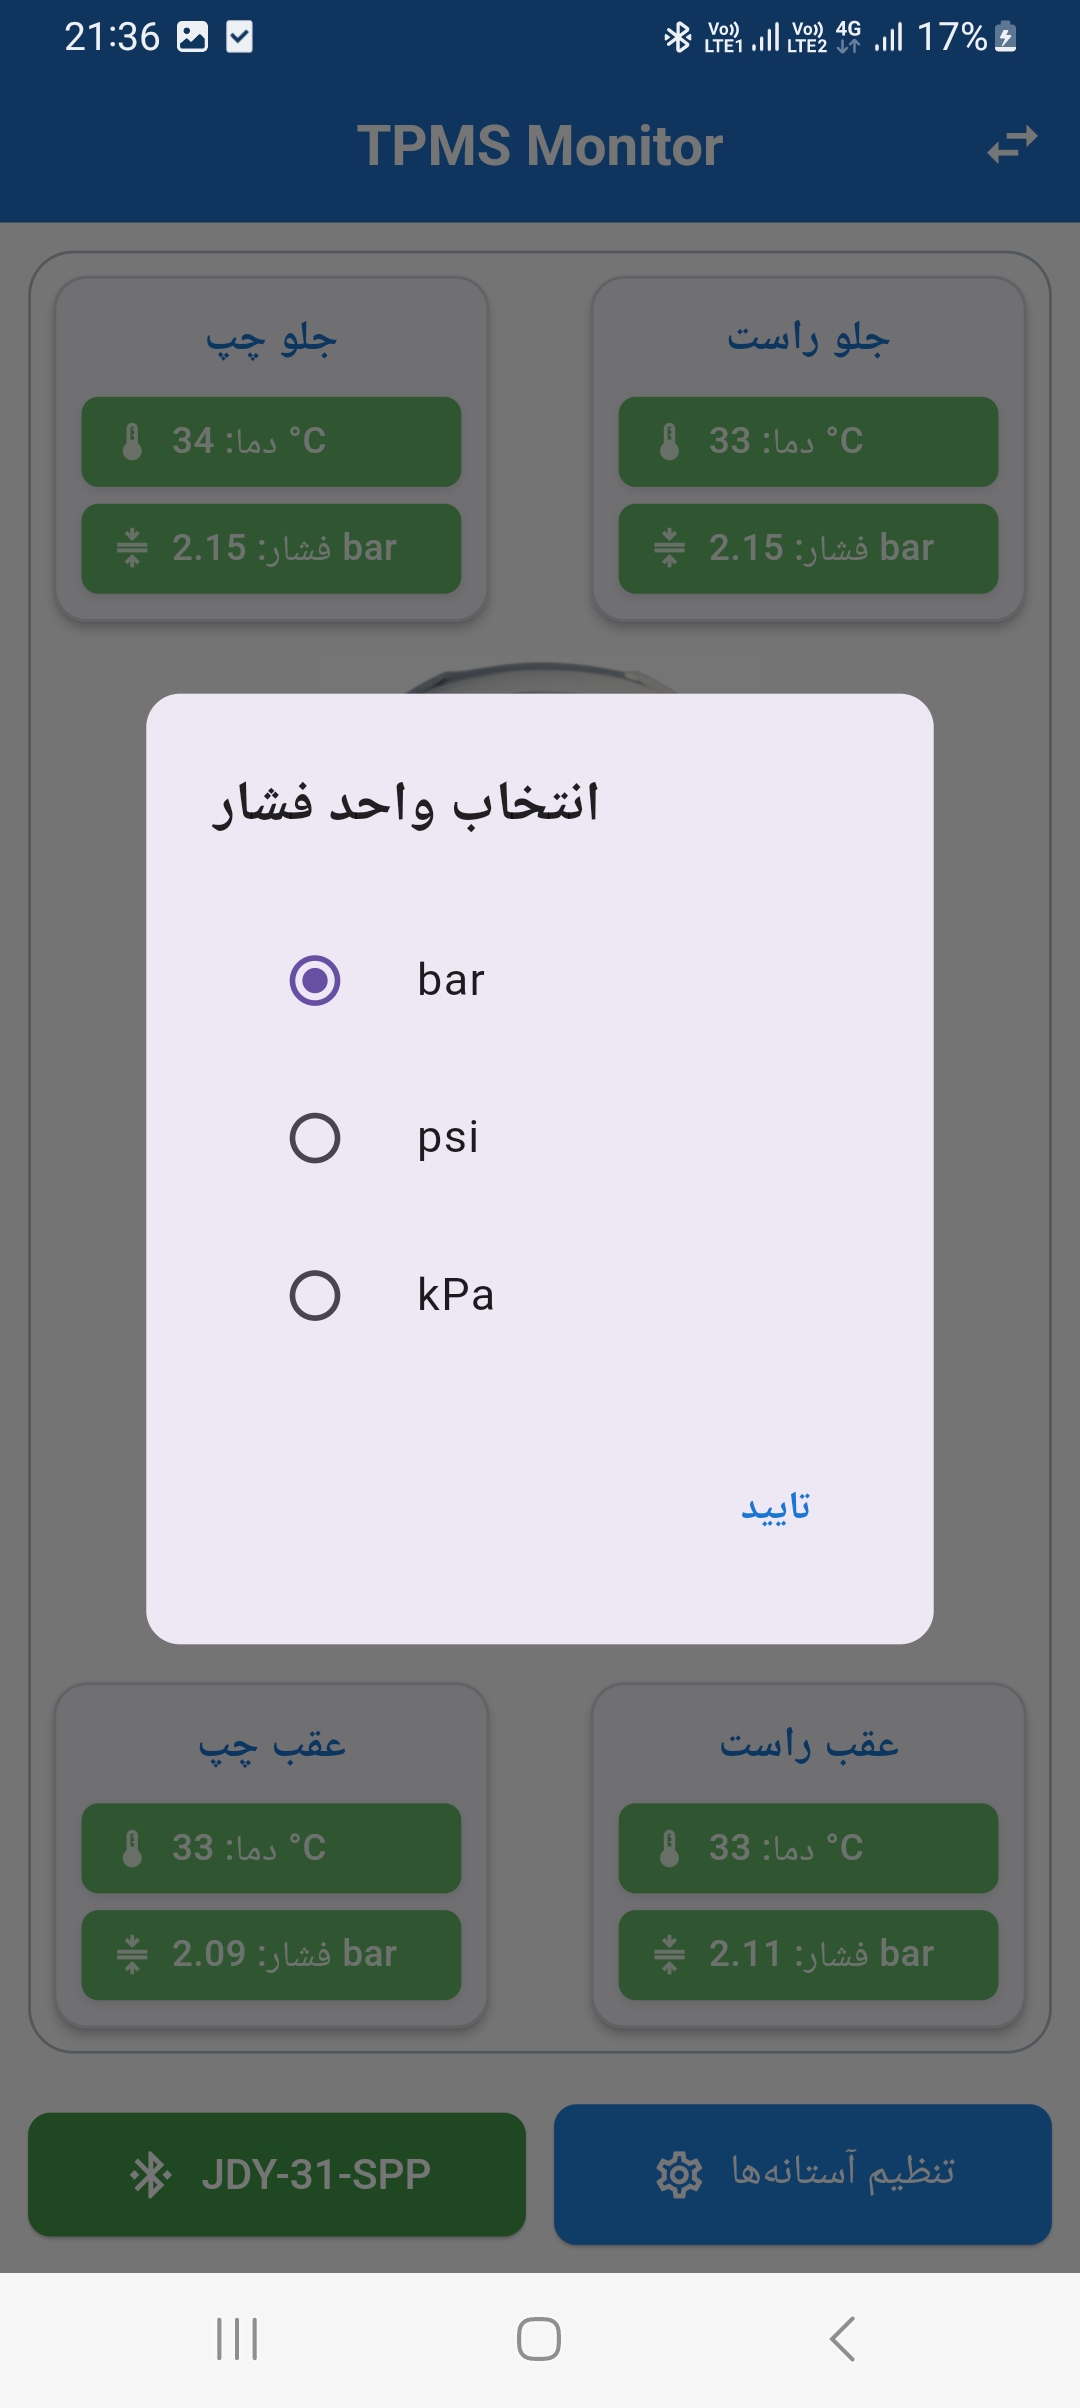Viewport: 1080px width, 2408px height.
Task: Click the kPa option label text
Action: tap(456, 1295)
